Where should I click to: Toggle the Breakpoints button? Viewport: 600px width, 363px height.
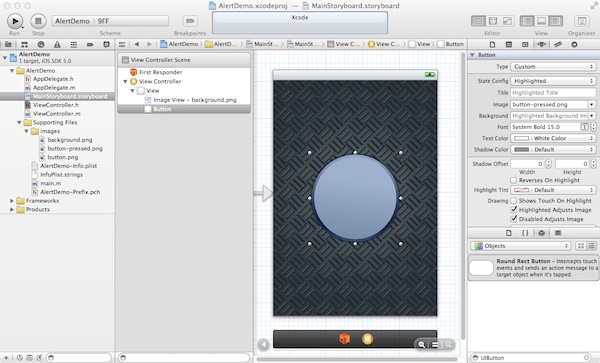[x=190, y=21]
